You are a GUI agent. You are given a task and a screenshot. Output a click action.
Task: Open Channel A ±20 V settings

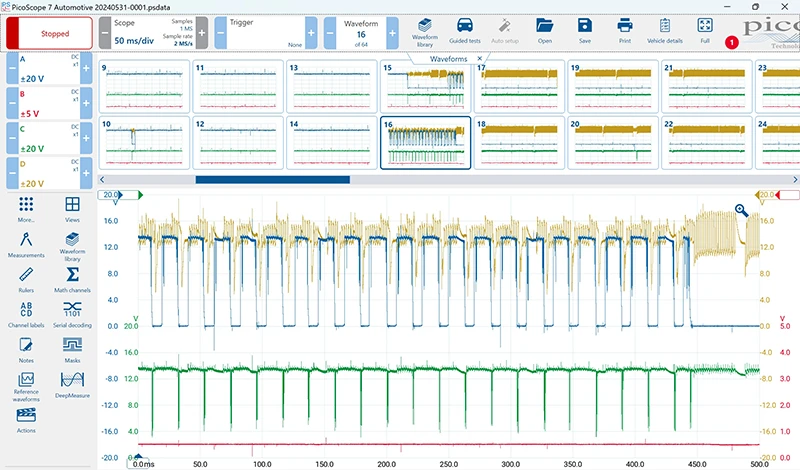click(49, 68)
